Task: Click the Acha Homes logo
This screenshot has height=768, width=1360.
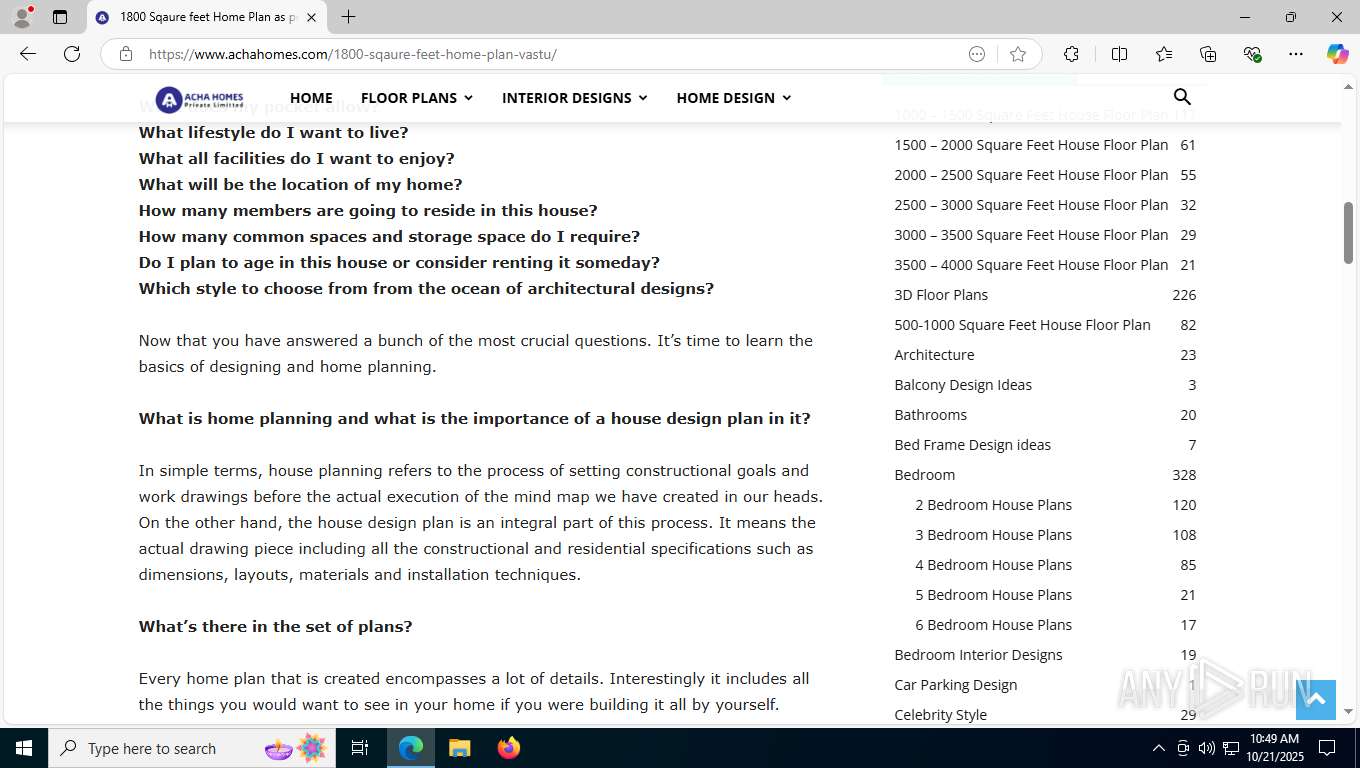Action: pos(200,98)
